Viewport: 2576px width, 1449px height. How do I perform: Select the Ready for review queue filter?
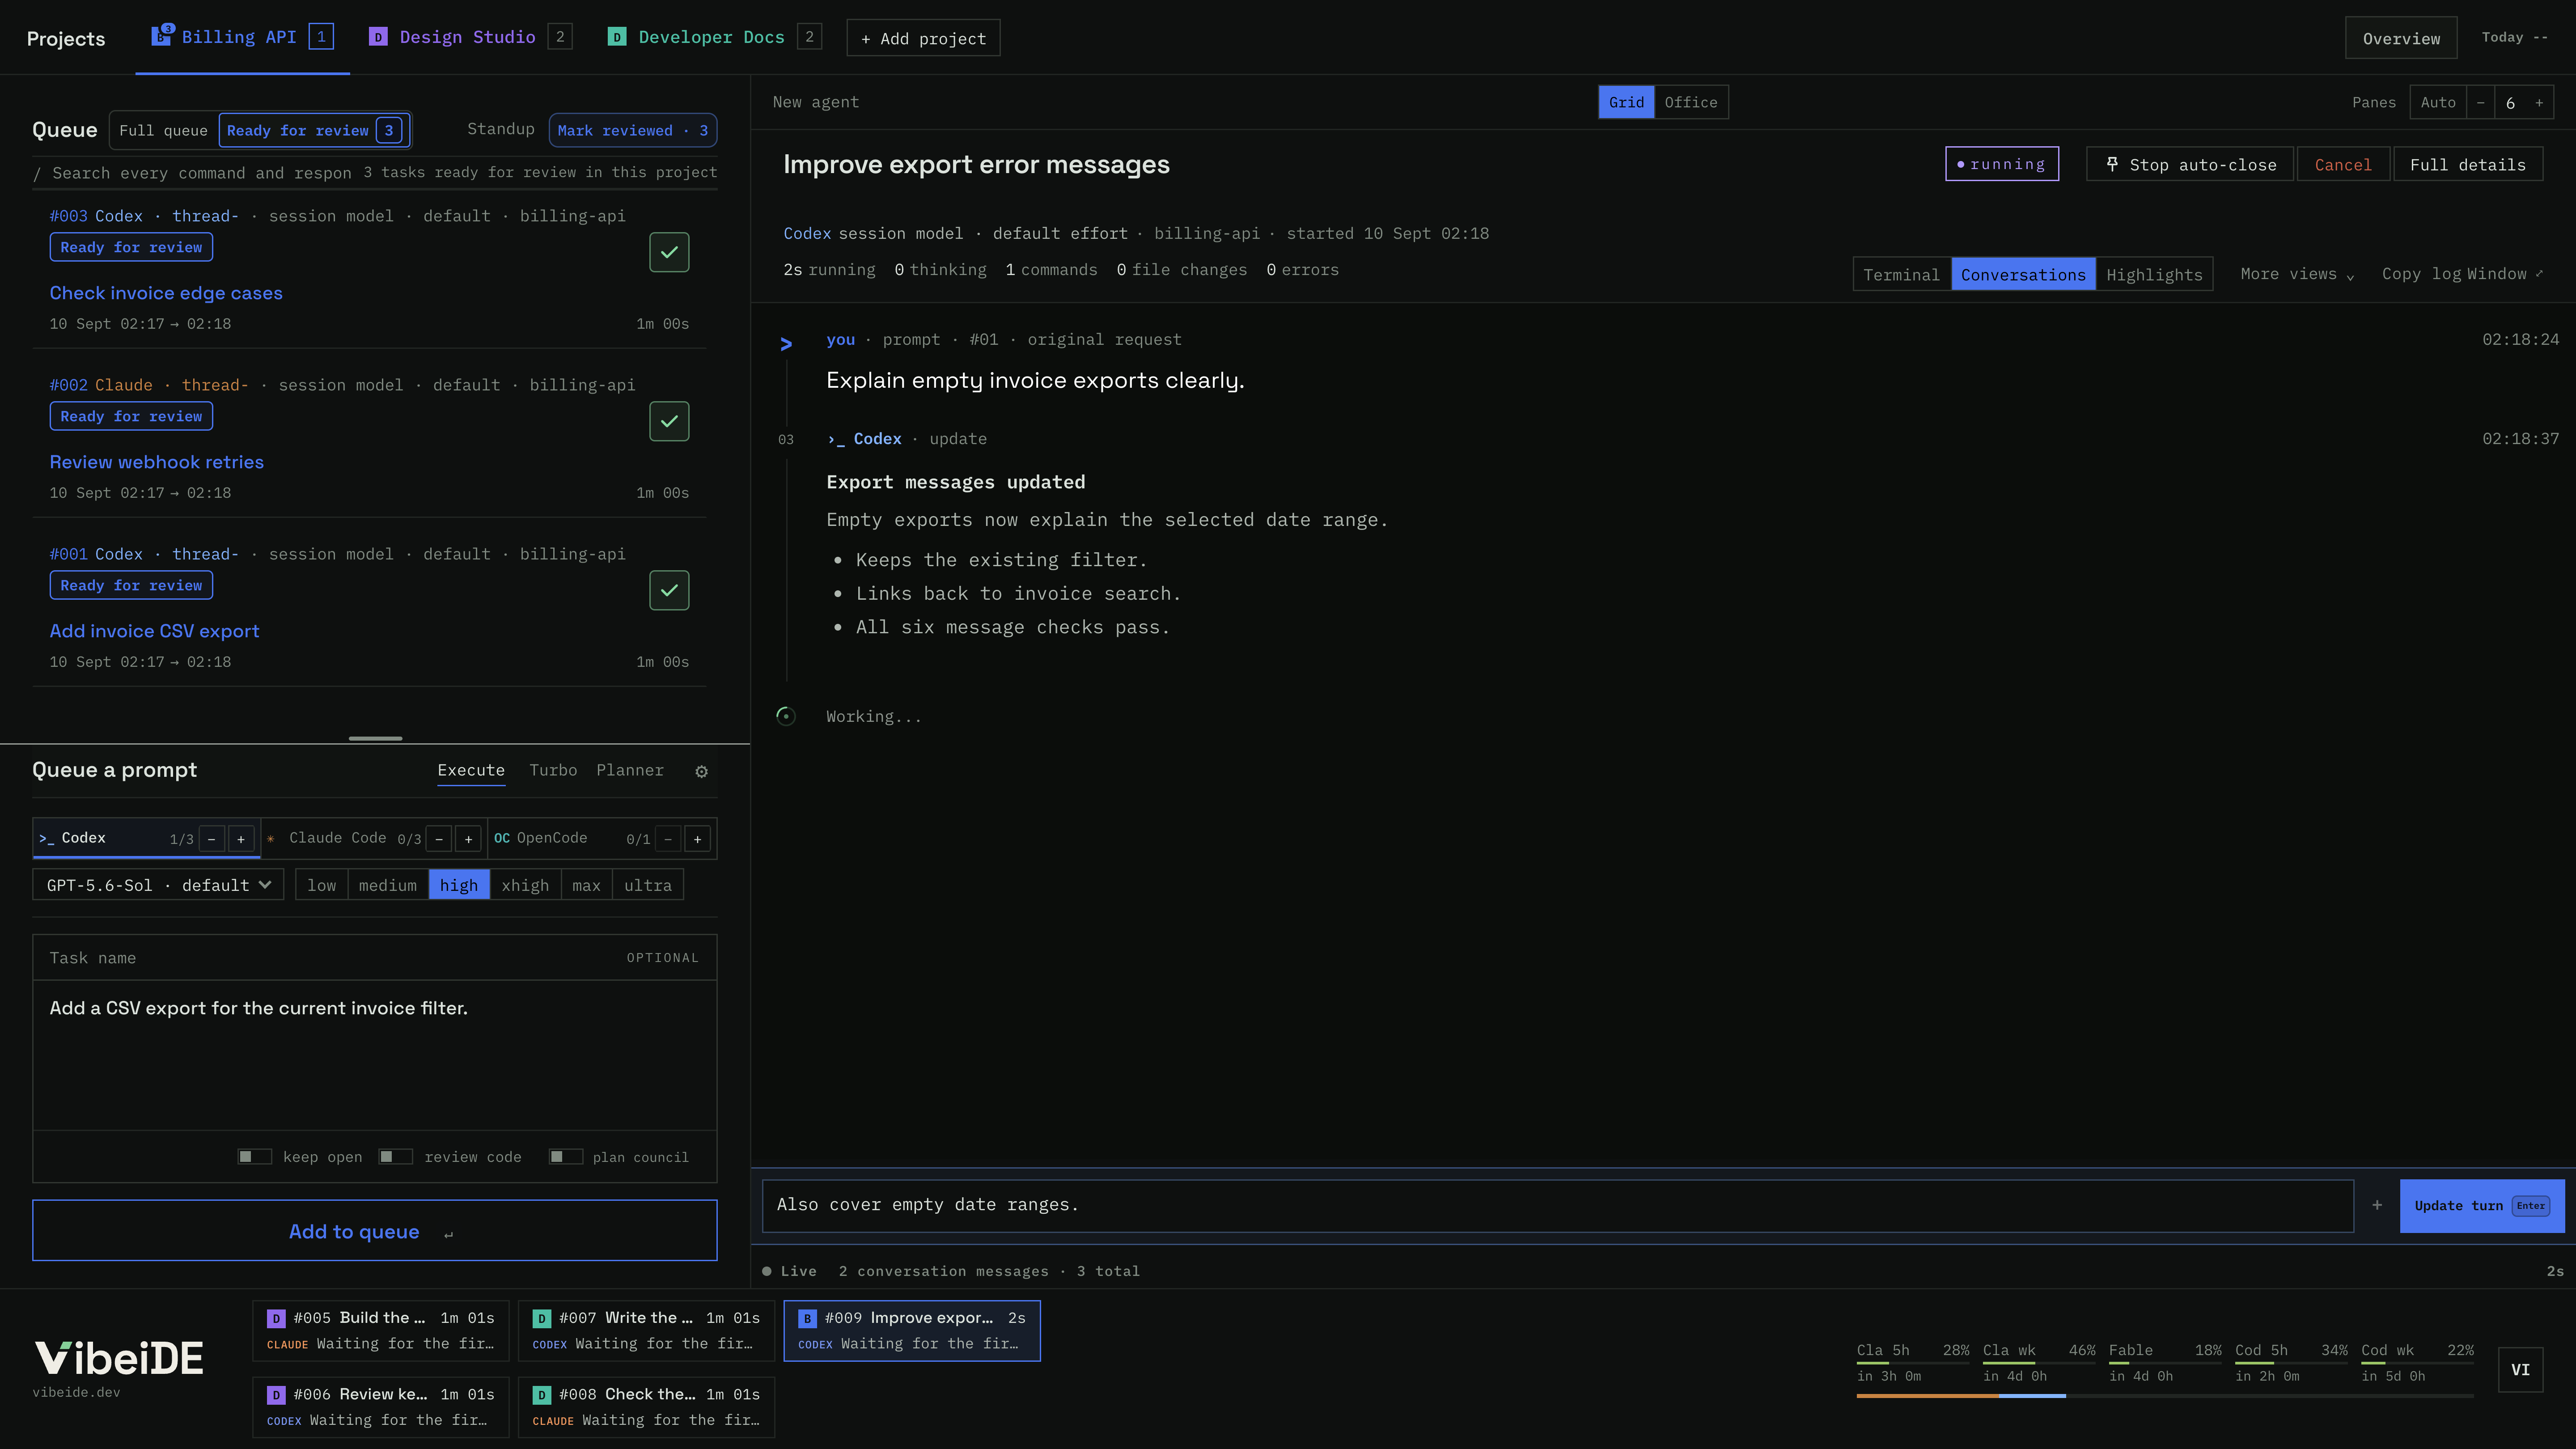314,131
